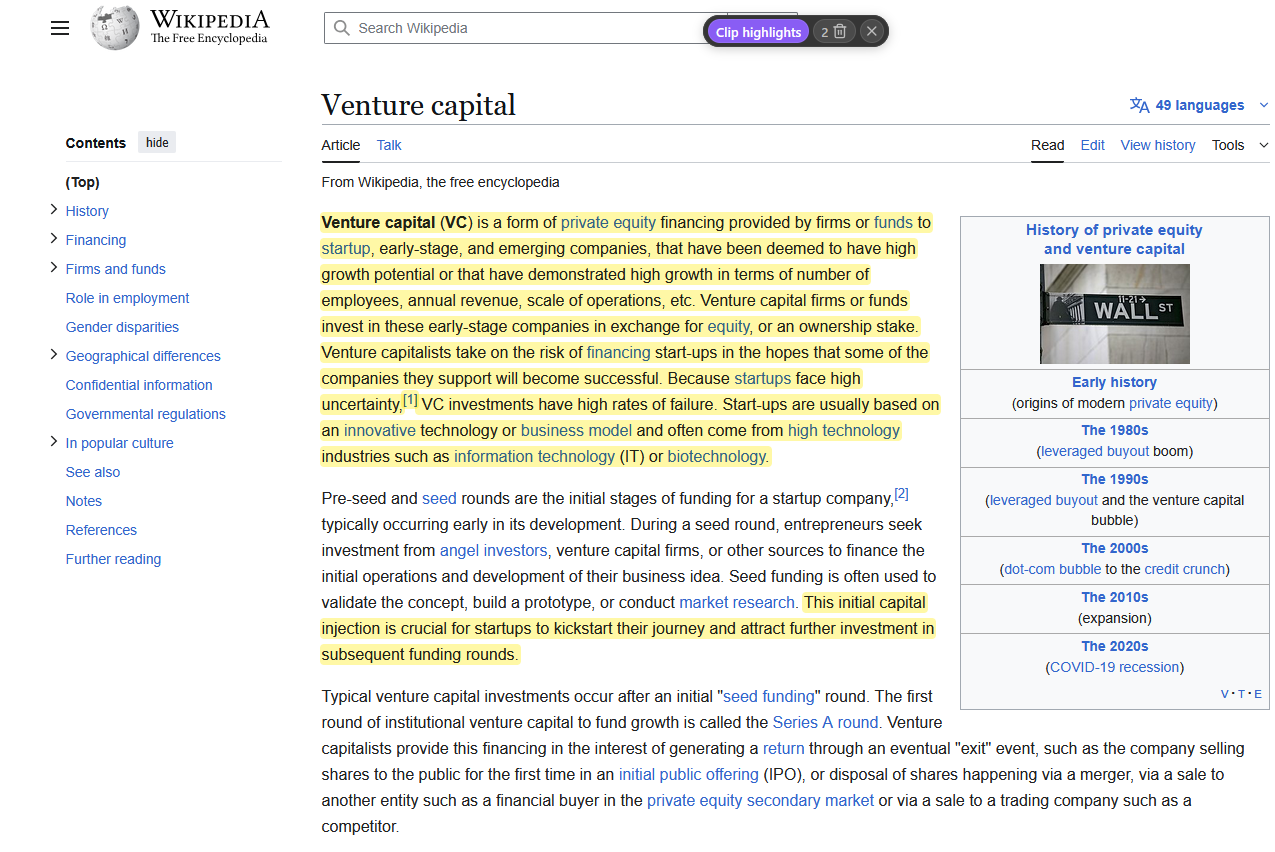1275x852 pixels.
Task: Switch to the Talk tab
Action: tap(389, 145)
